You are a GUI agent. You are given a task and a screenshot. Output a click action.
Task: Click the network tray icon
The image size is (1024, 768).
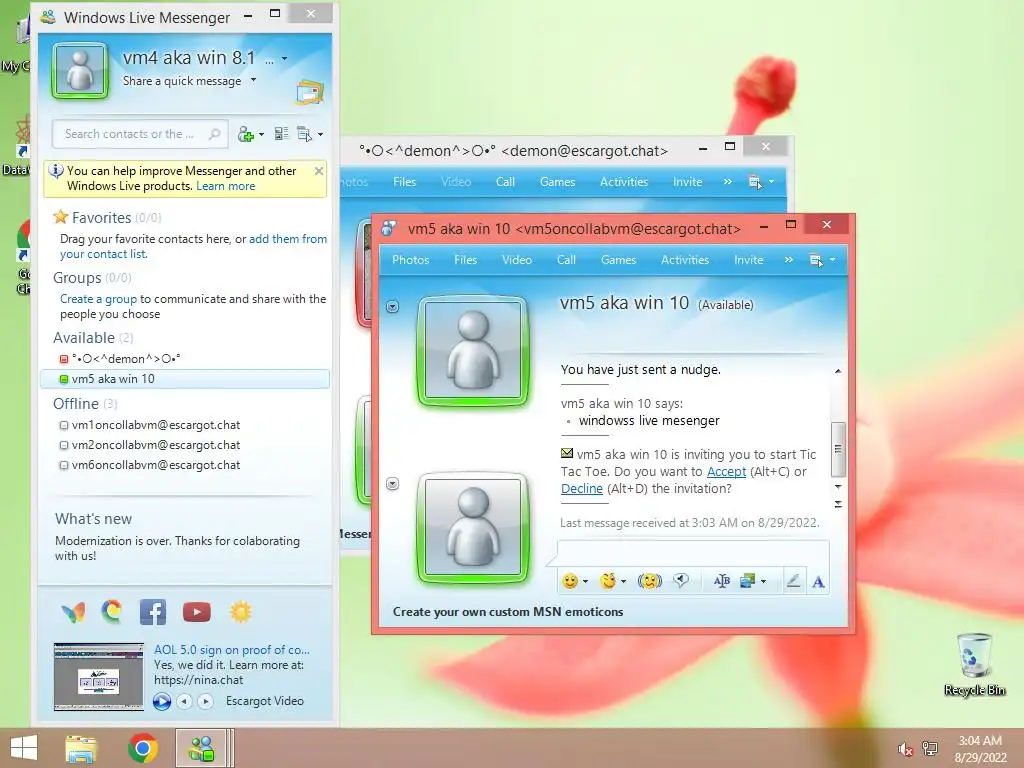pos(929,748)
